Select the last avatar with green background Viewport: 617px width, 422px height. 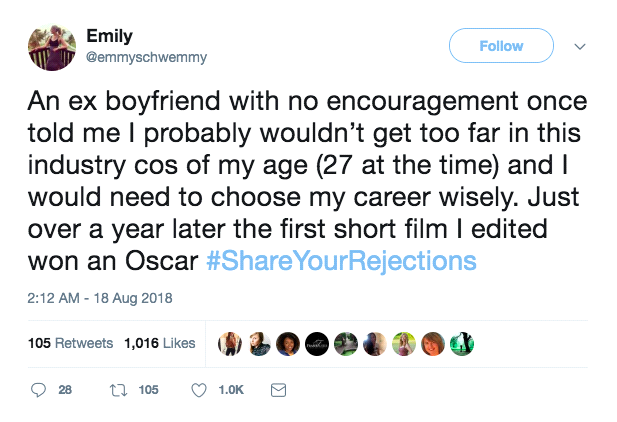(x=464, y=343)
